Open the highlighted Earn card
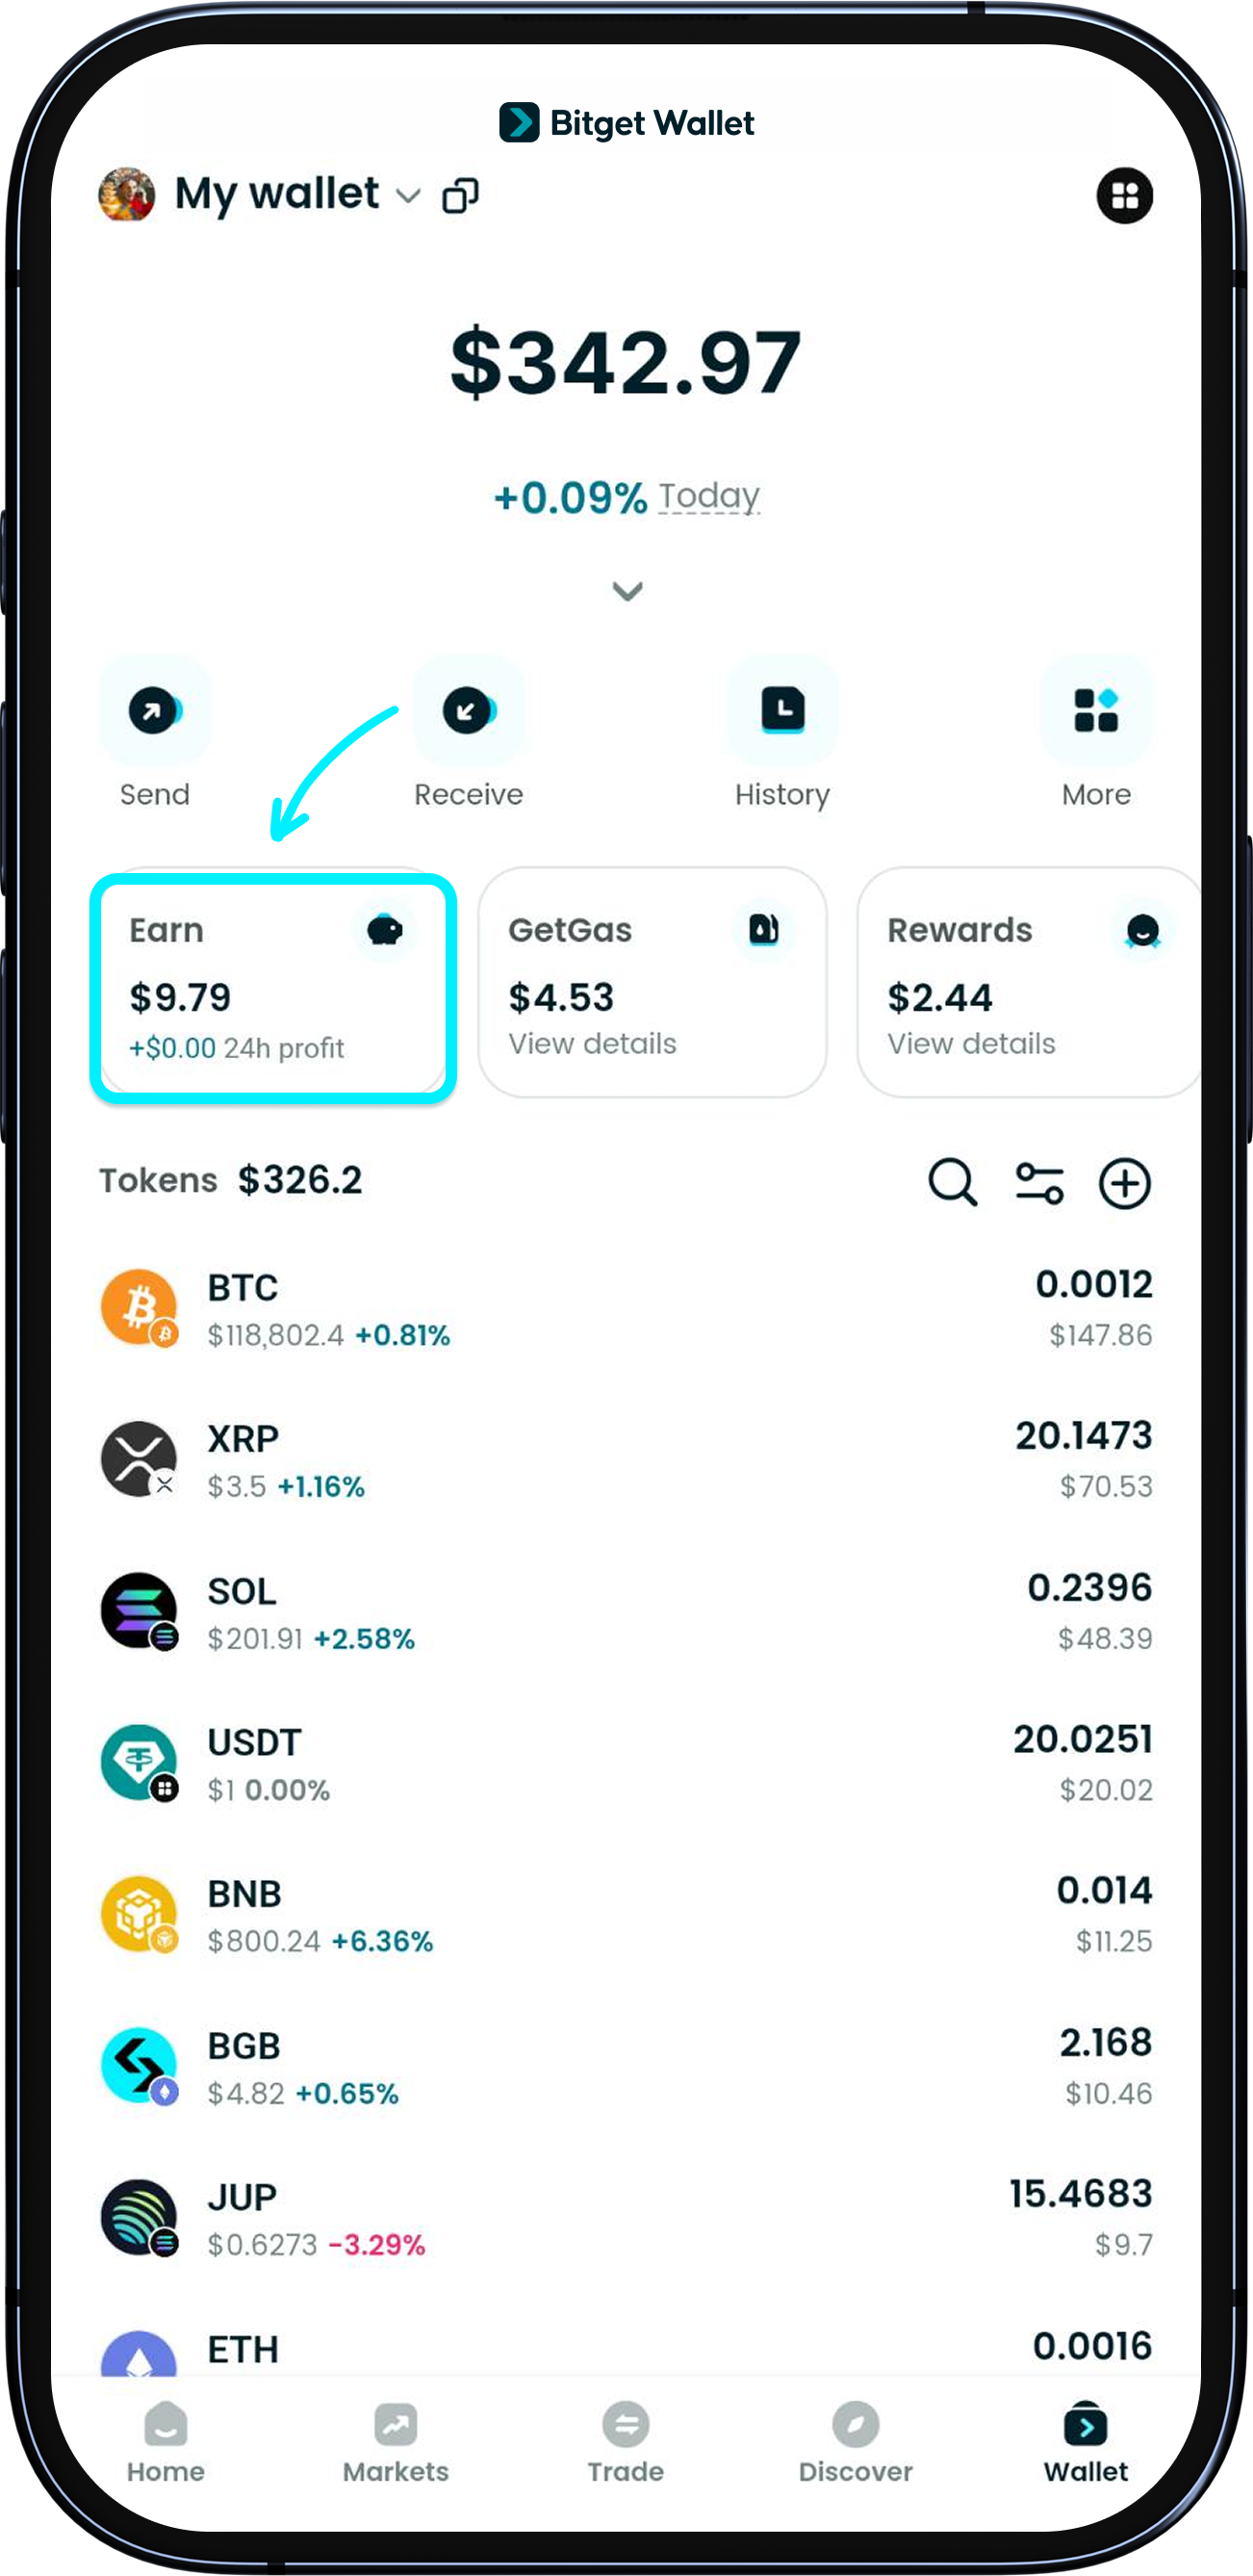 pos(272,988)
